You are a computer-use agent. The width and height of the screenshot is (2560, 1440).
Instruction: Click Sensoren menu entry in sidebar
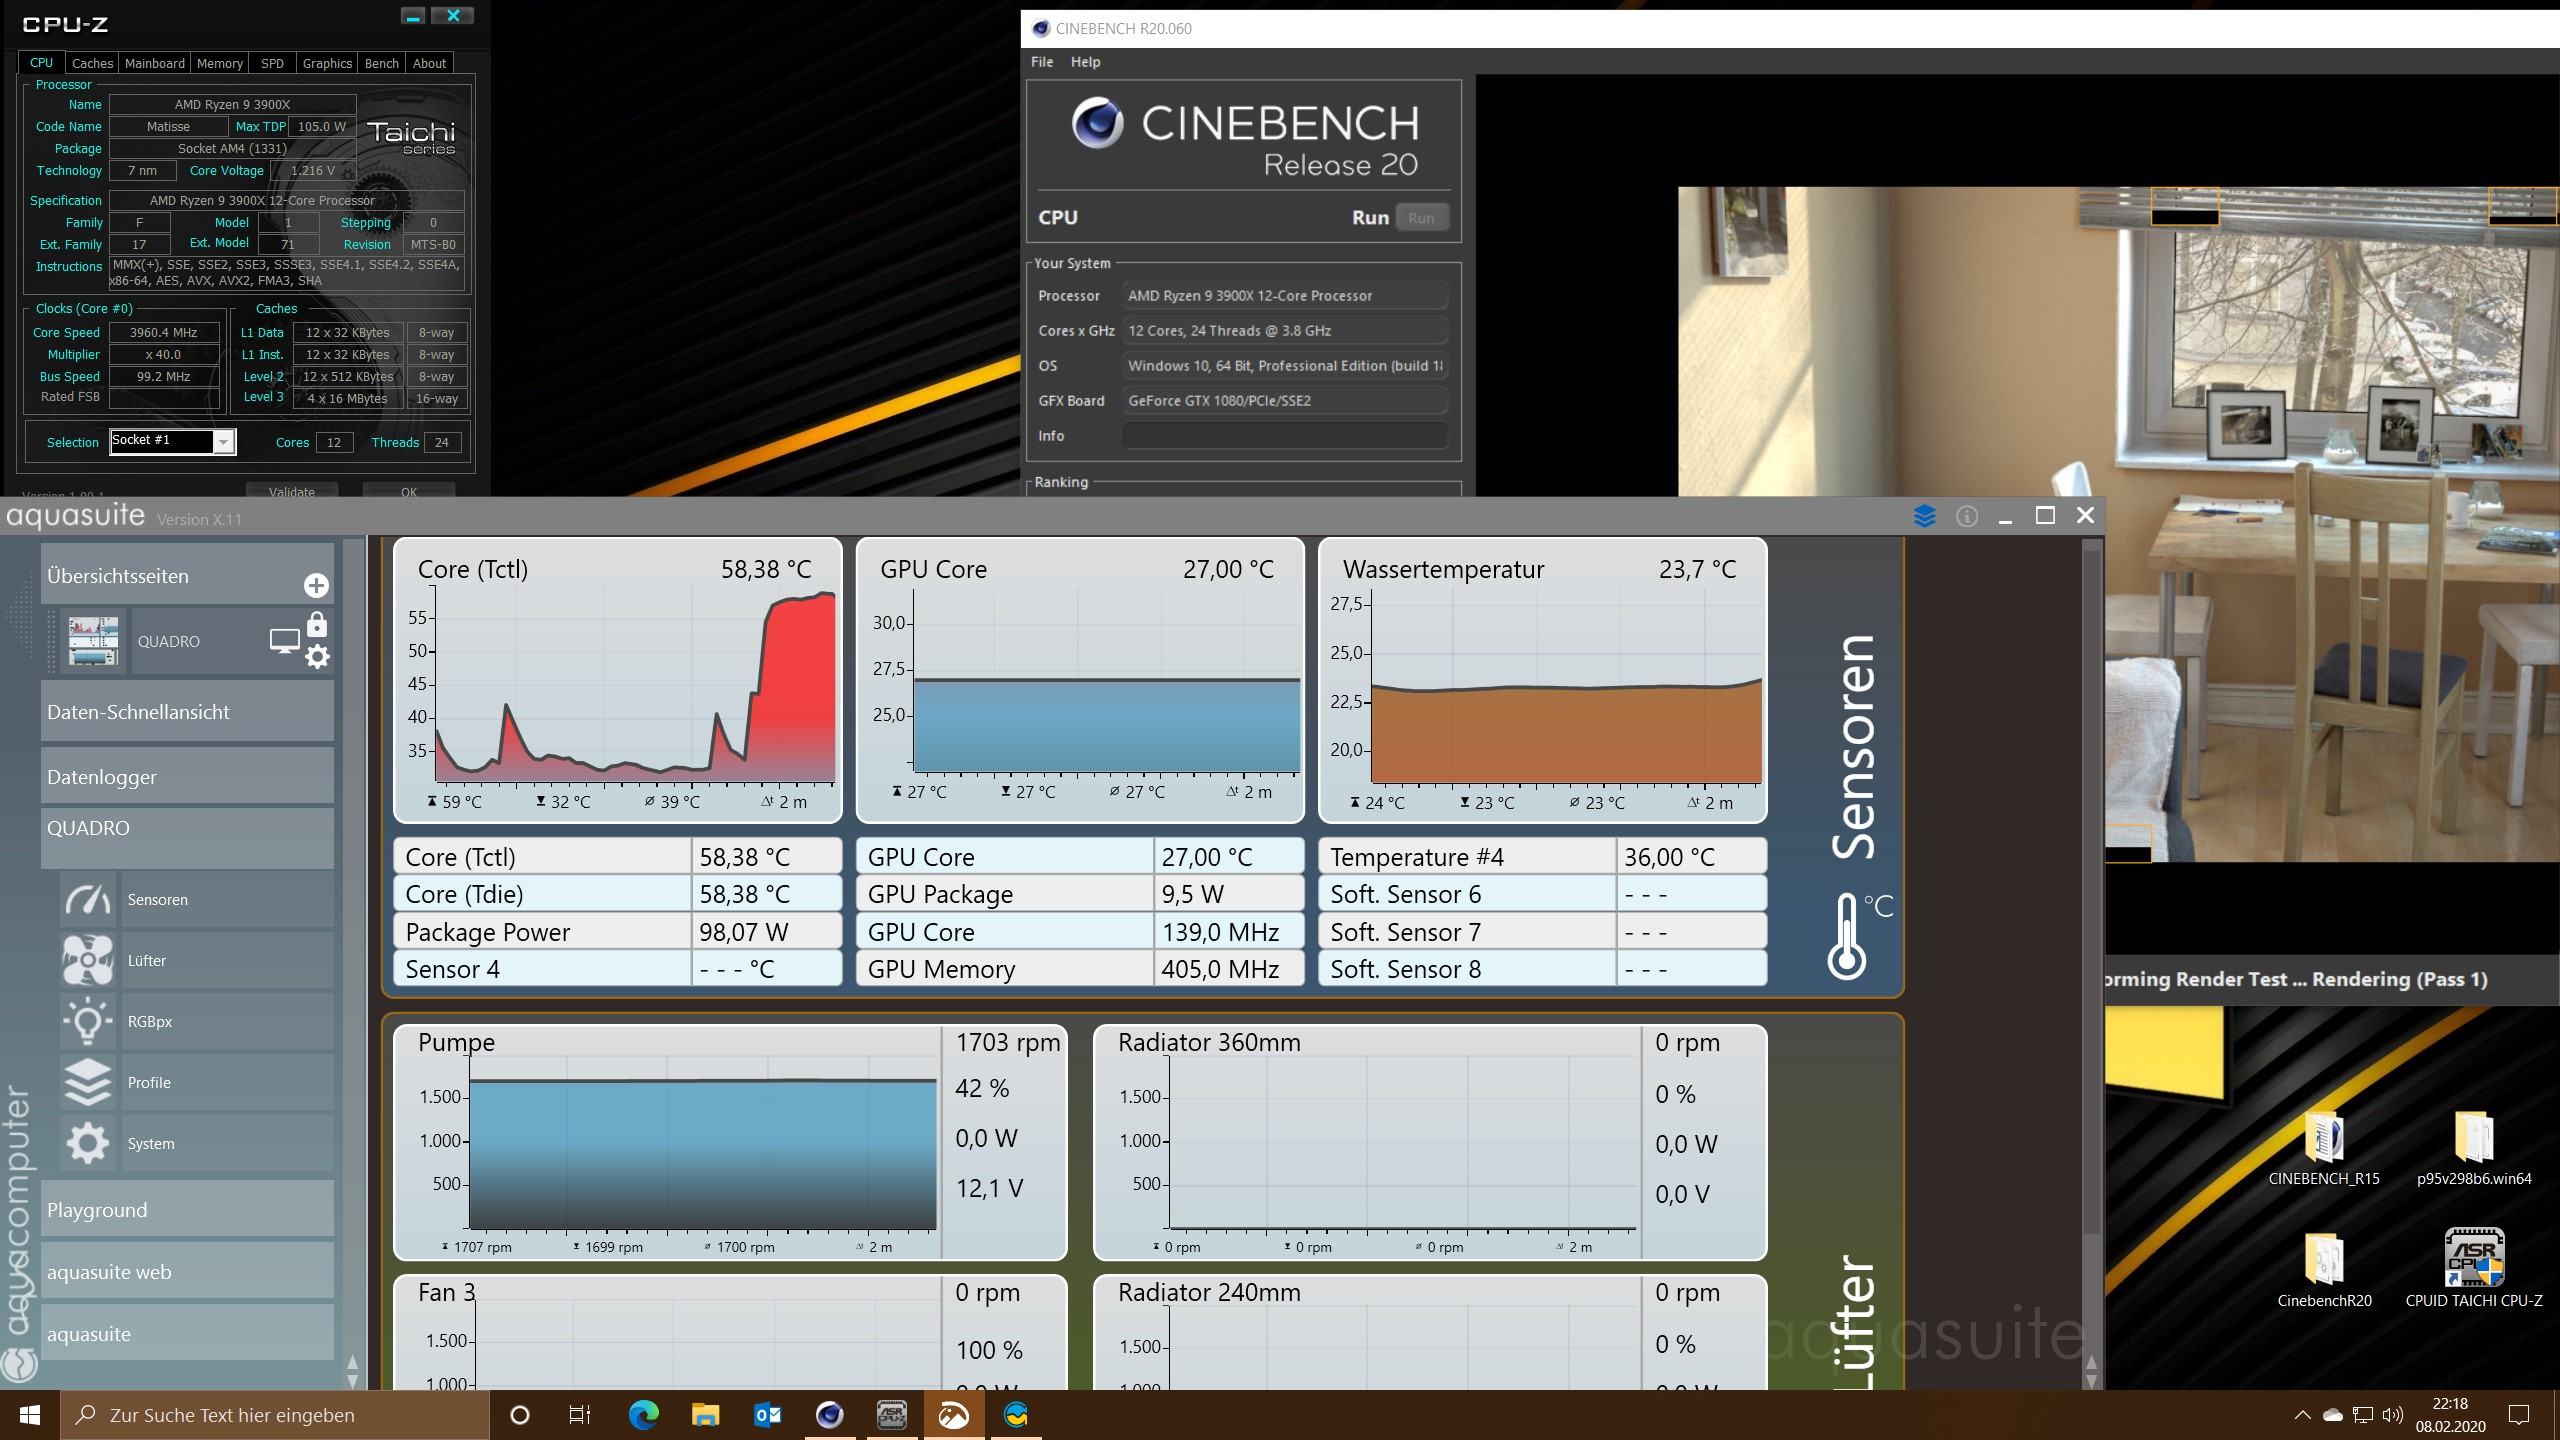click(227, 899)
